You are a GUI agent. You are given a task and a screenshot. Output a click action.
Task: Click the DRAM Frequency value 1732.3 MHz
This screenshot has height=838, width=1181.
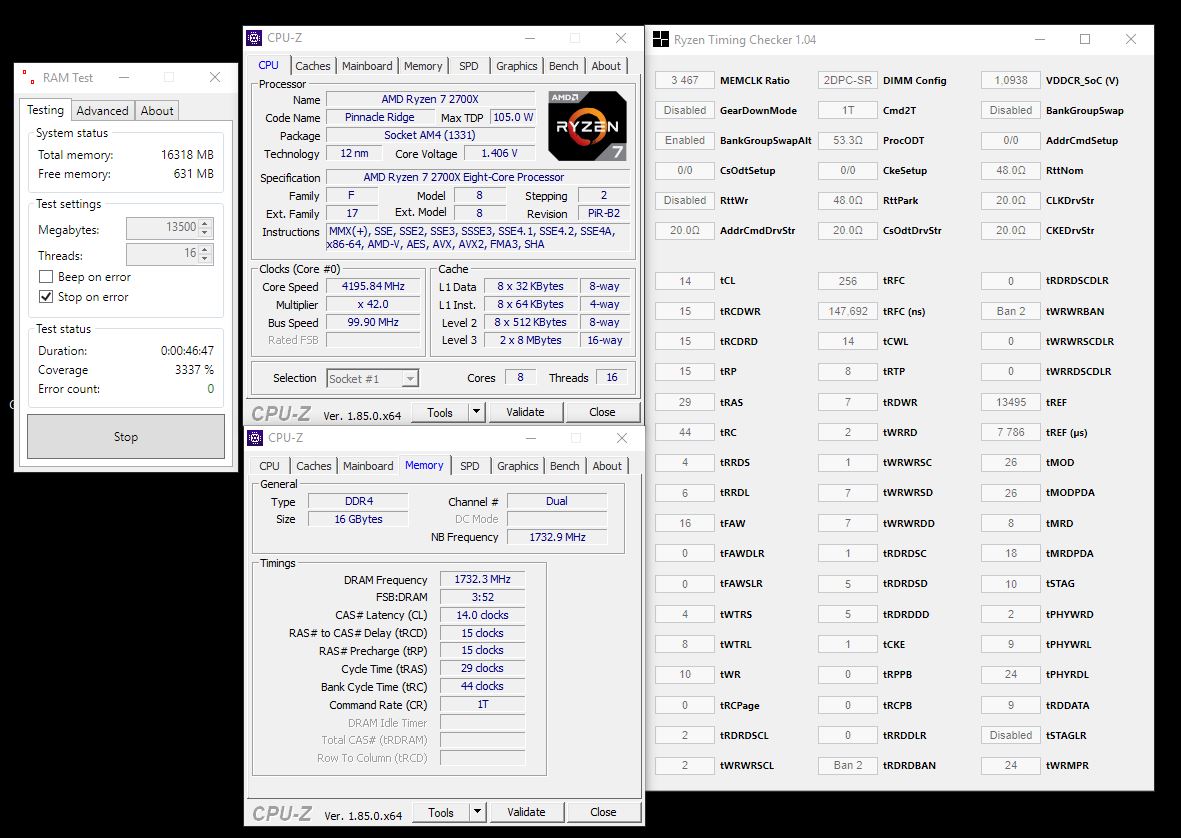(482, 579)
